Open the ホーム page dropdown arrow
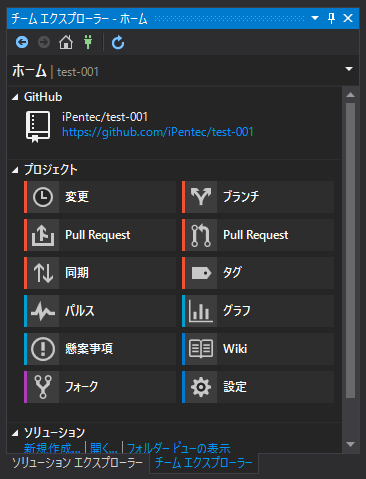Screen dimensions: 366x479 tap(349, 69)
